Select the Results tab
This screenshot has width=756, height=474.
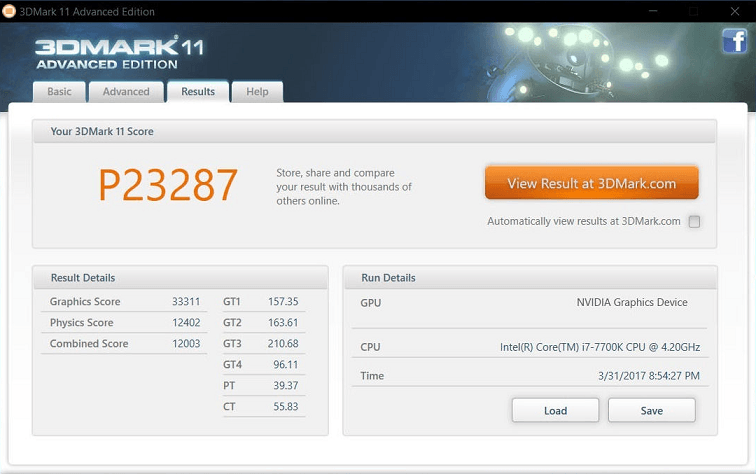click(x=198, y=92)
